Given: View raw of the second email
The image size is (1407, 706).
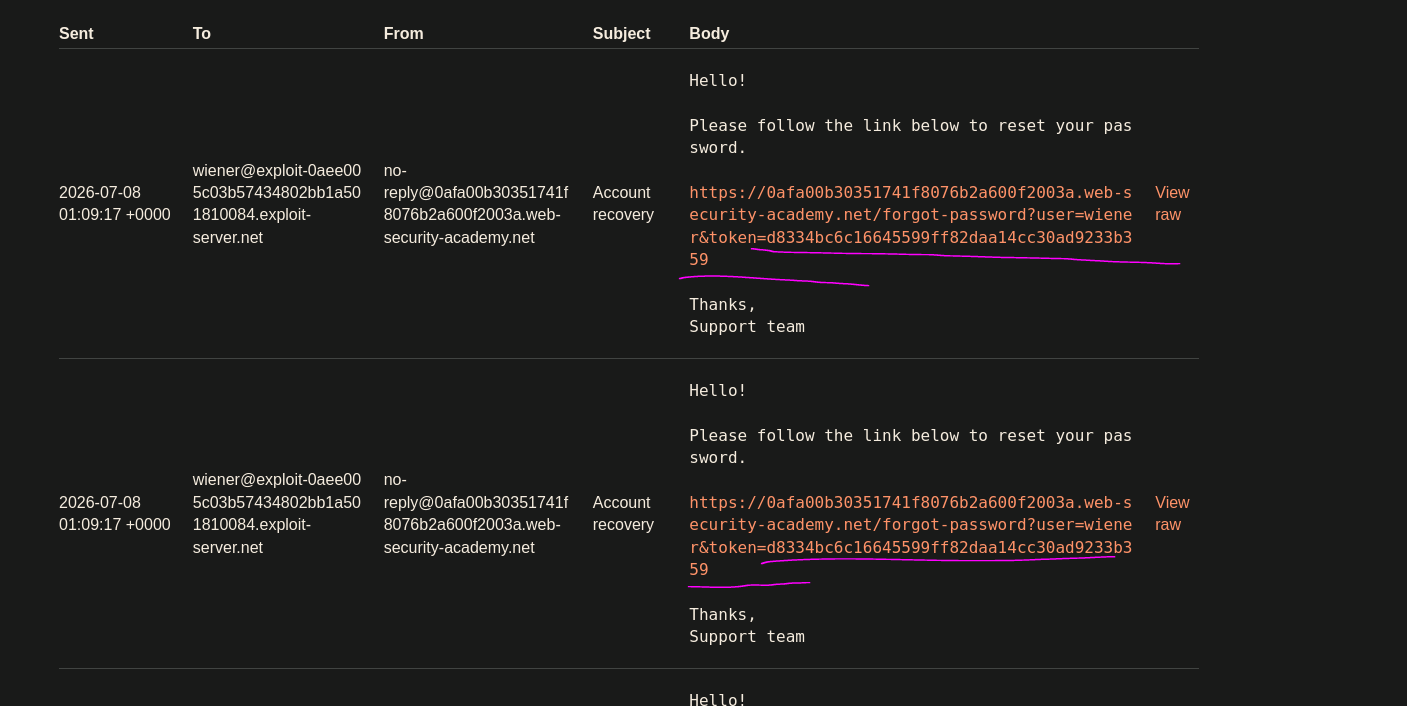Looking at the screenshot, I should click(1172, 513).
